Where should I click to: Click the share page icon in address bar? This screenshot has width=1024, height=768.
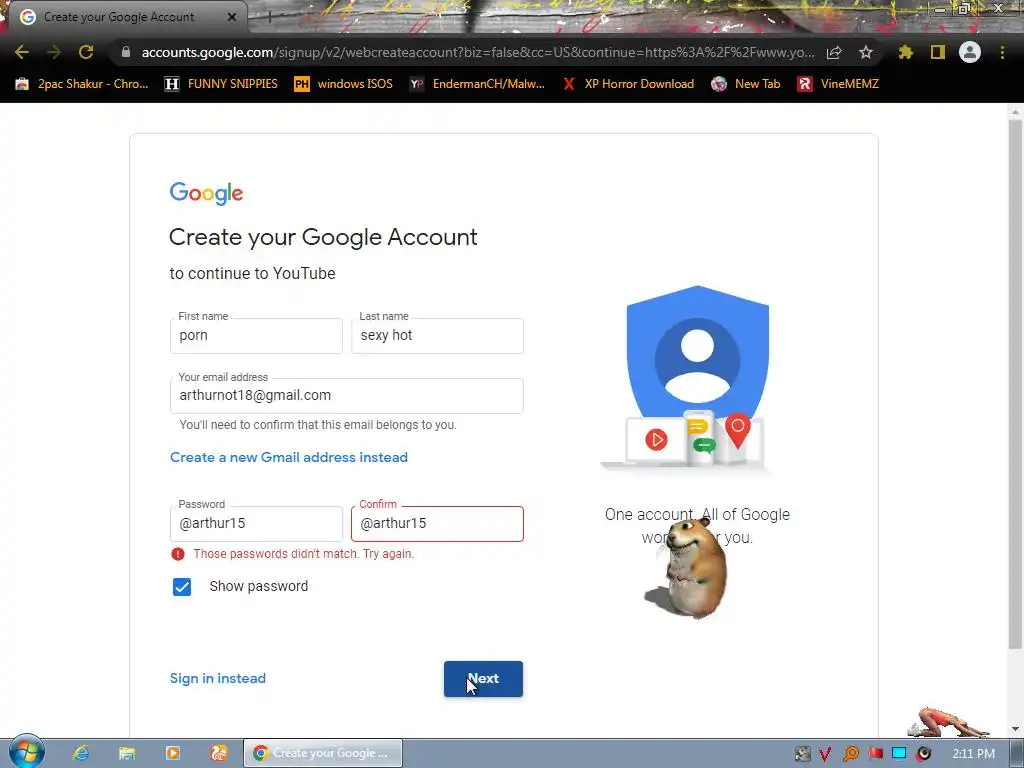834,52
